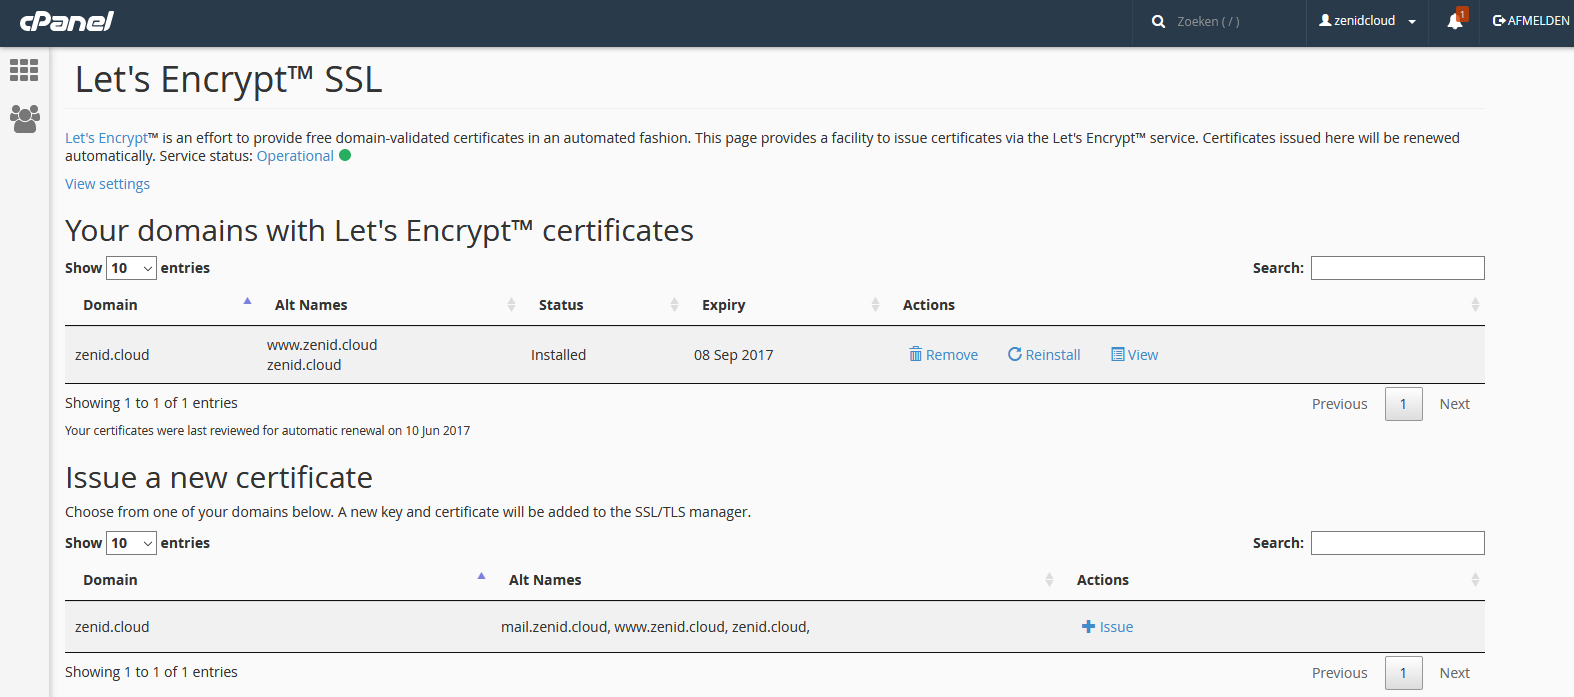Open the entries dropdown in the Issue a new certificate table
Image resolution: width=1574 pixels, height=697 pixels.
pyautogui.click(x=131, y=543)
